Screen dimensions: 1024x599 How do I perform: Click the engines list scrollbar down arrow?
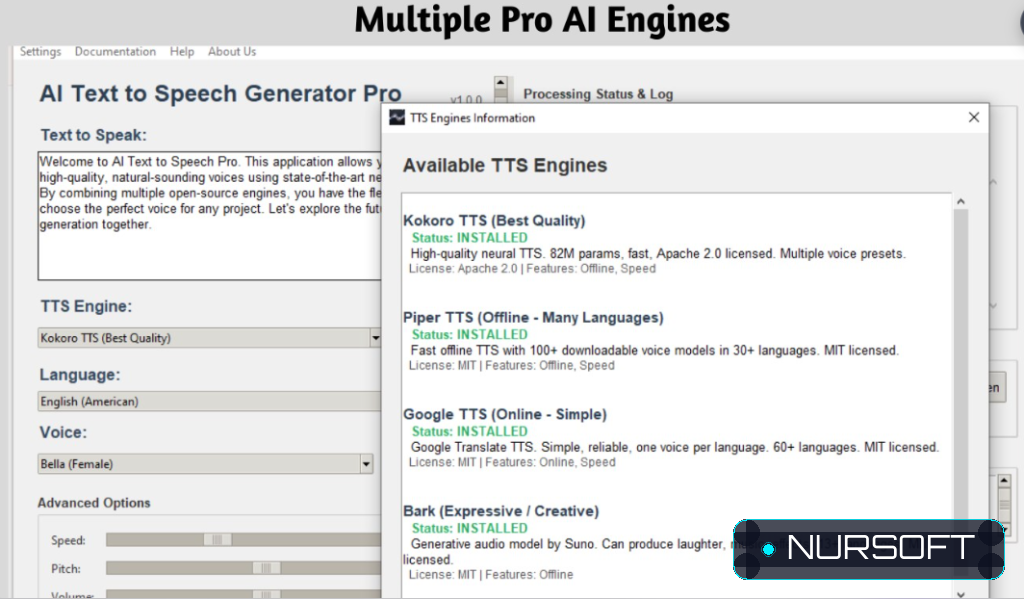point(961,593)
